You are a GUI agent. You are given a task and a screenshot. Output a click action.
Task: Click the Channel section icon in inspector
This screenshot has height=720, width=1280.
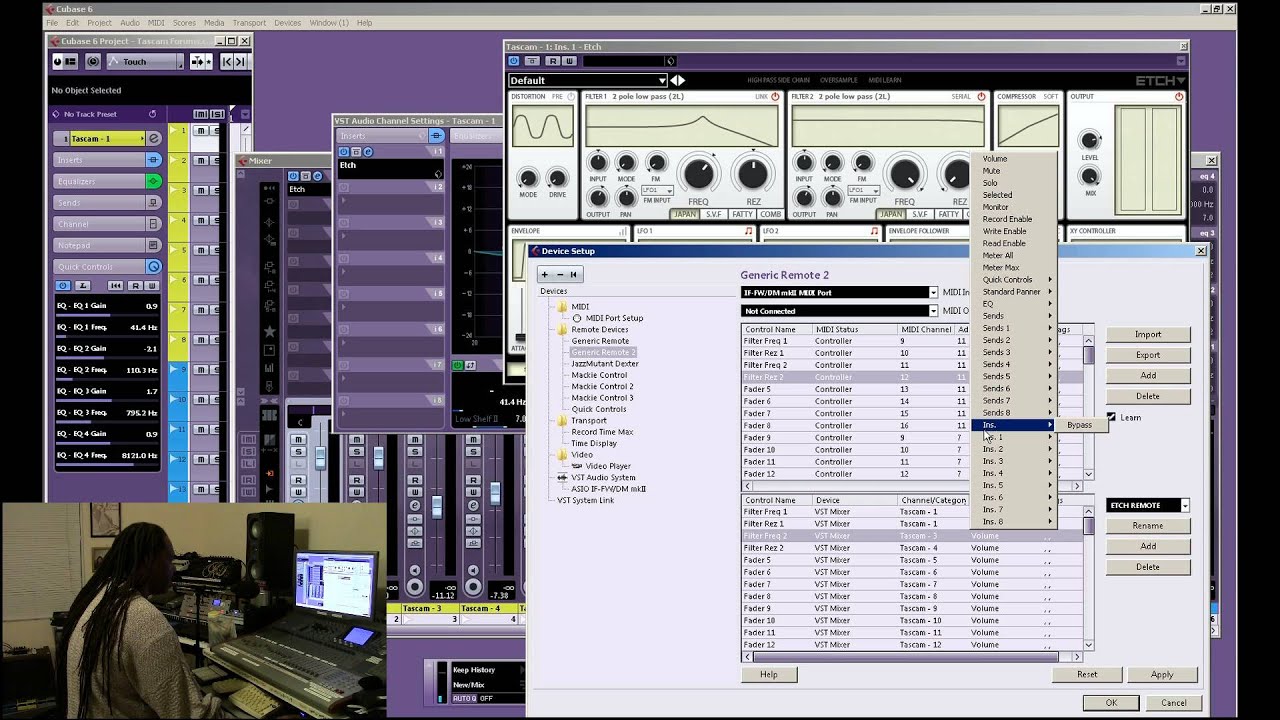click(x=154, y=224)
